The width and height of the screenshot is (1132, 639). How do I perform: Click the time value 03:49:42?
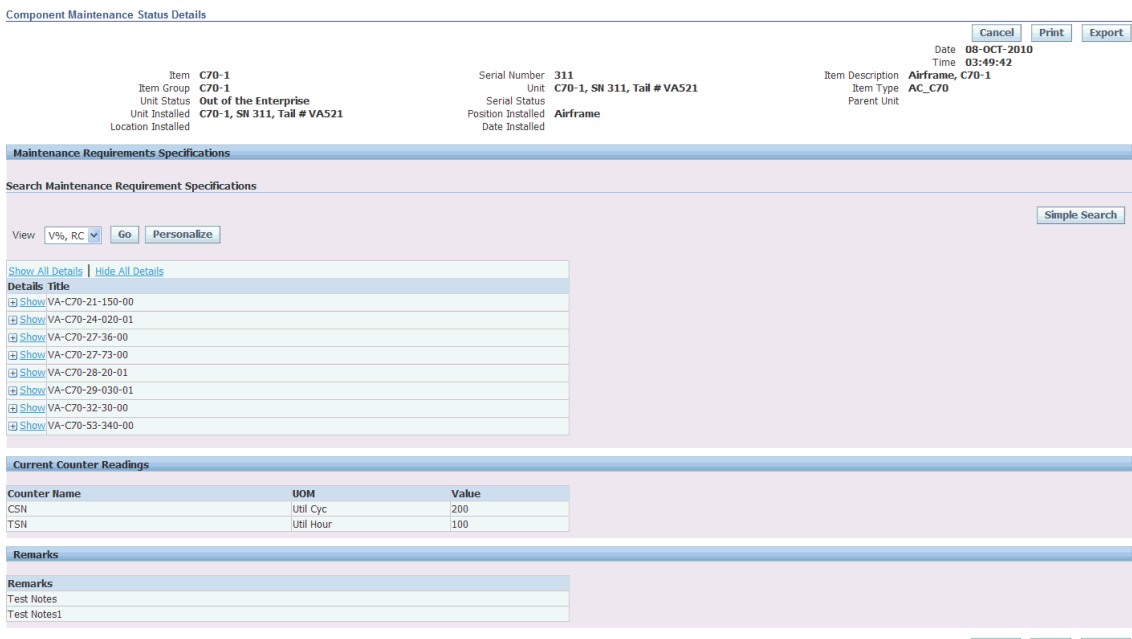[988, 63]
